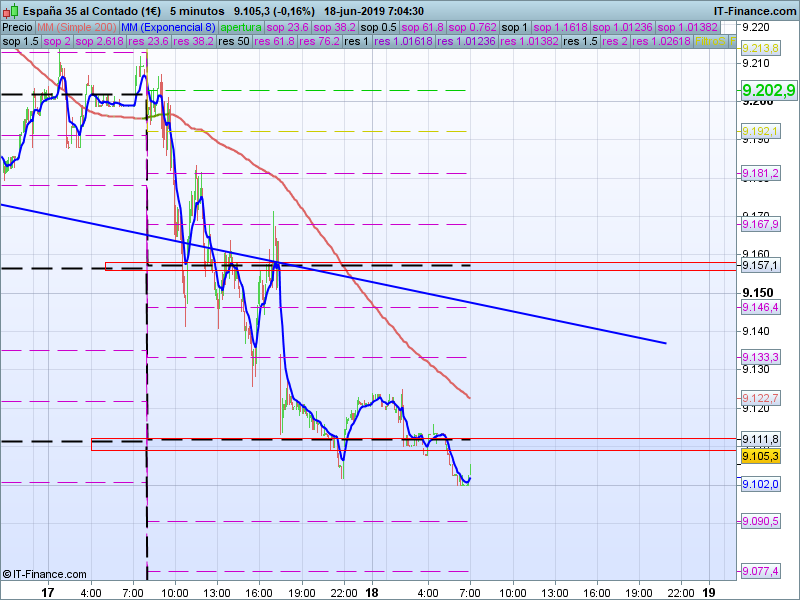Image resolution: width=800 pixels, height=600 pixels.
Task: Toggle the green apertura indicator label
Action: [x=242, y=27]
